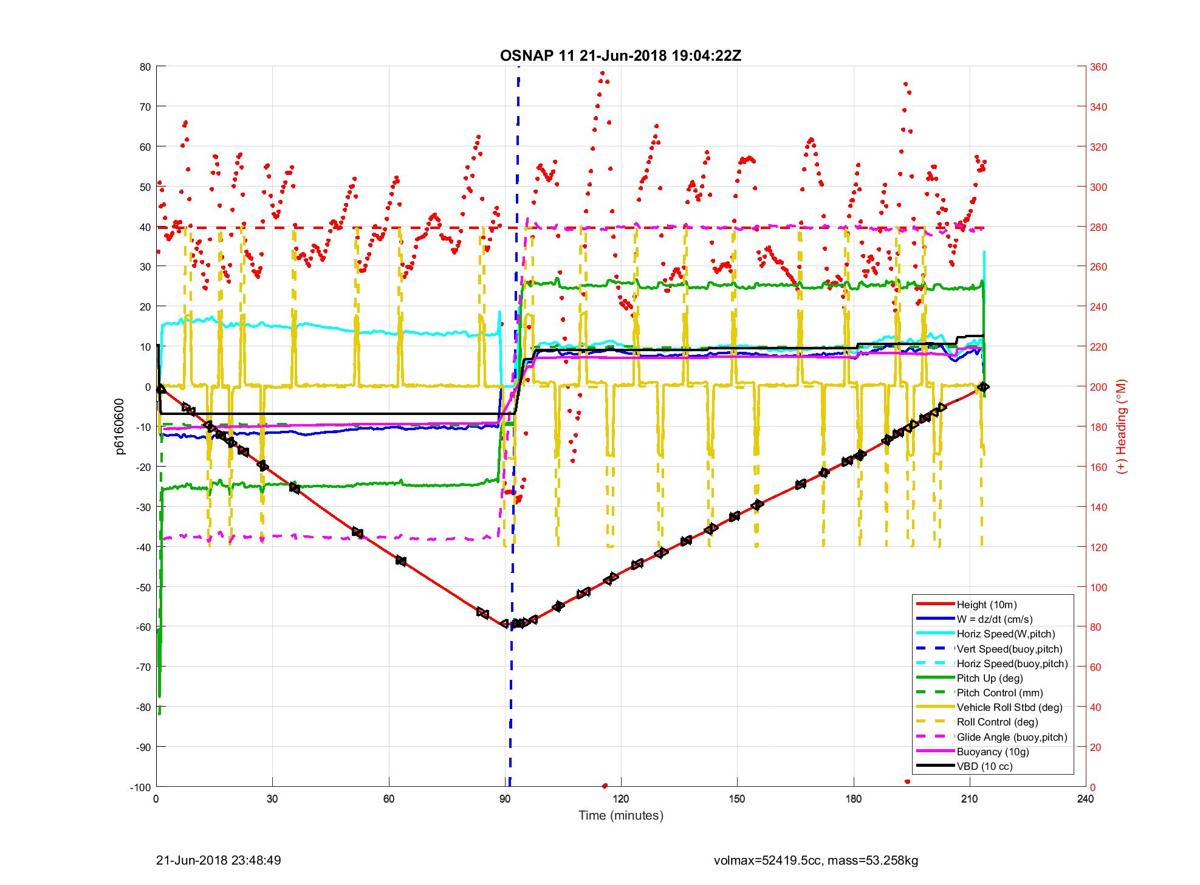Select the -100 tick on the left axis

(x=139, y=787)
